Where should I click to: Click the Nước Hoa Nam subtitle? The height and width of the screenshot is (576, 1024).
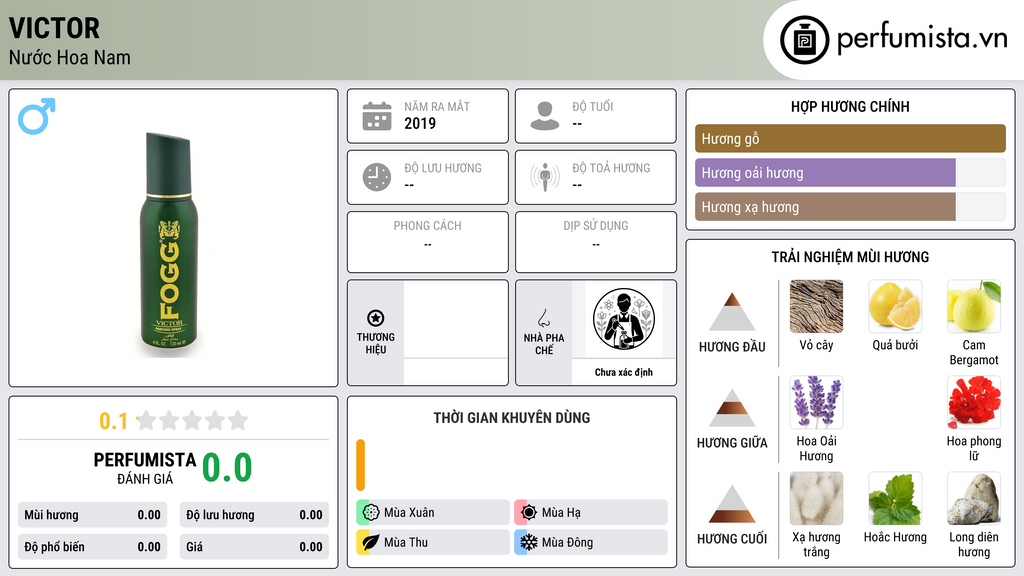70,57
